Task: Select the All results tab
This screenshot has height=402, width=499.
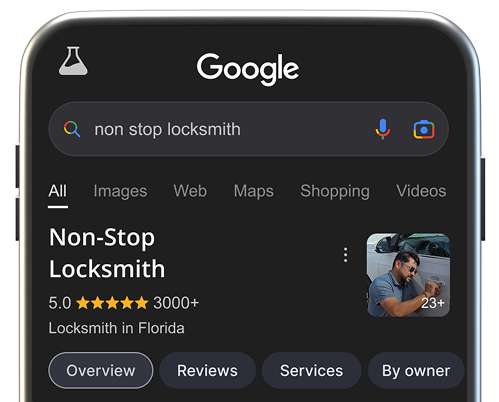Action: (58, 192)
